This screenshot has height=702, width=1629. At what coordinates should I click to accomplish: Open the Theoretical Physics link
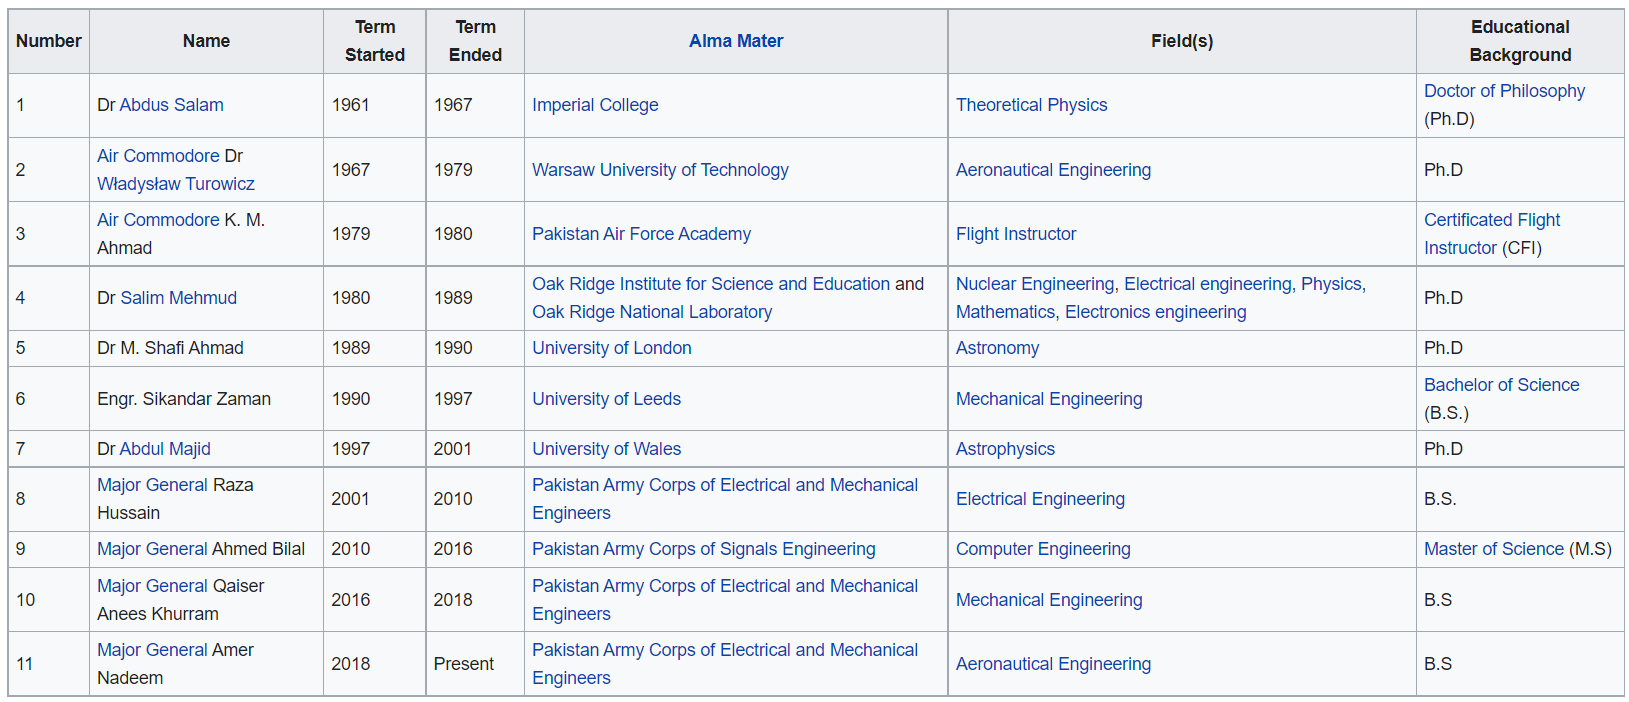[1031, 105]
